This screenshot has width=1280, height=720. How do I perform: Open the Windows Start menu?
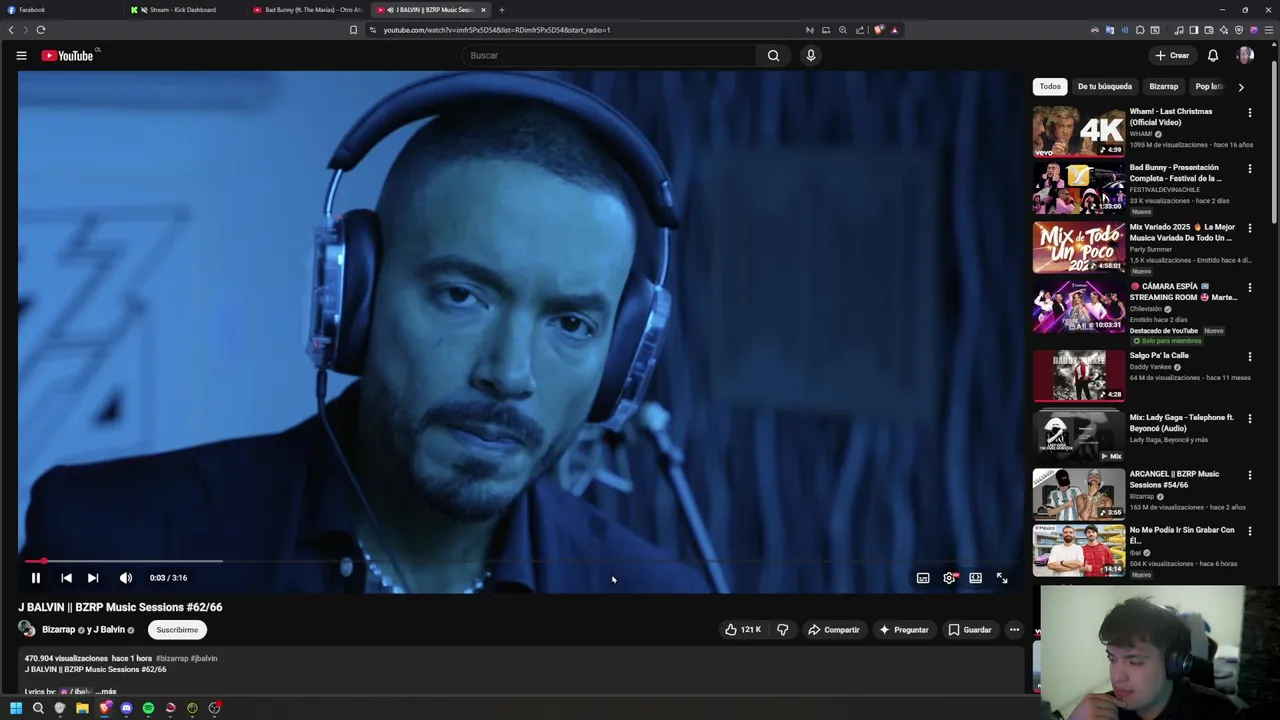16,708
